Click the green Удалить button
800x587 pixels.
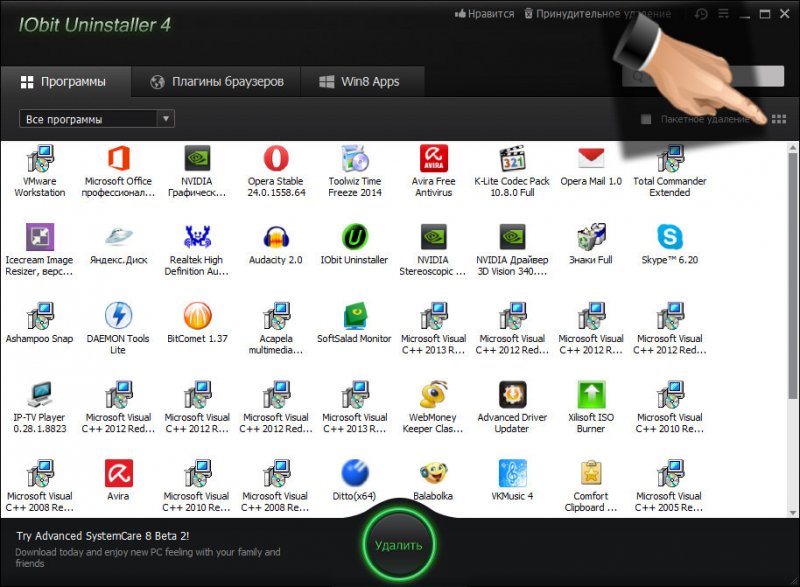click(399, 545)
